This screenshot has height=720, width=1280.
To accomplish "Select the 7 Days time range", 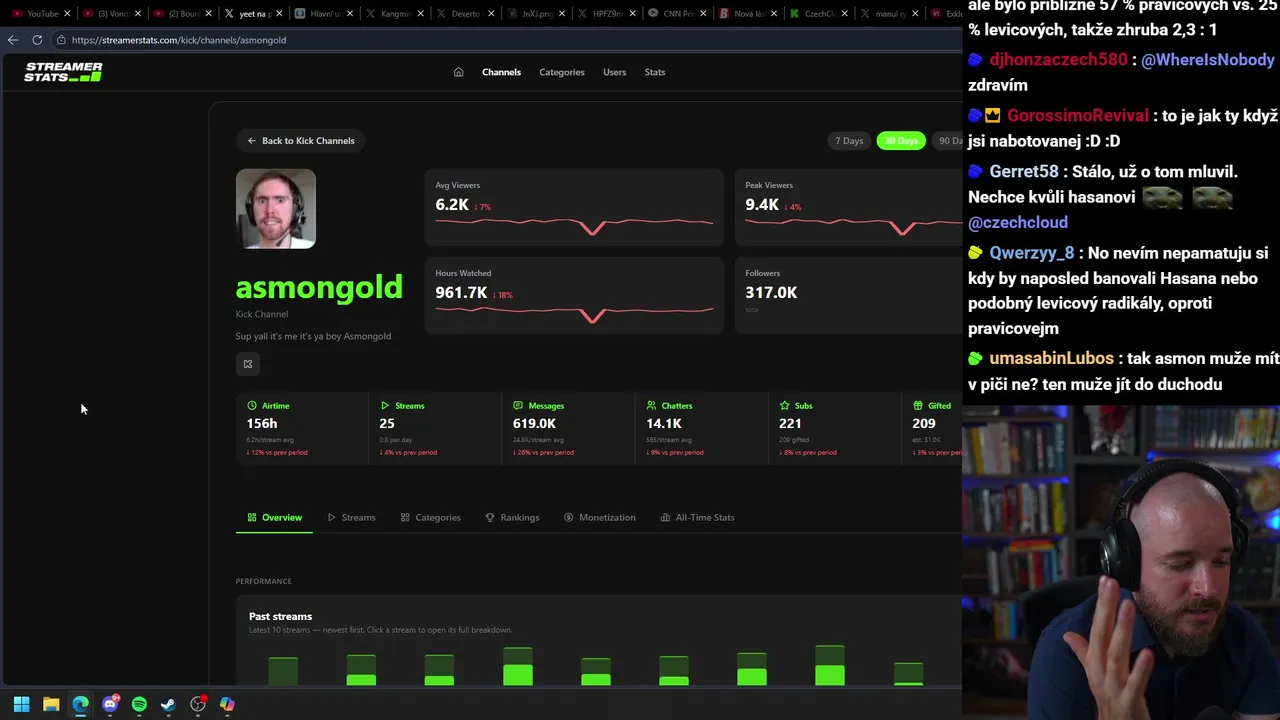I will click(849, 141).
